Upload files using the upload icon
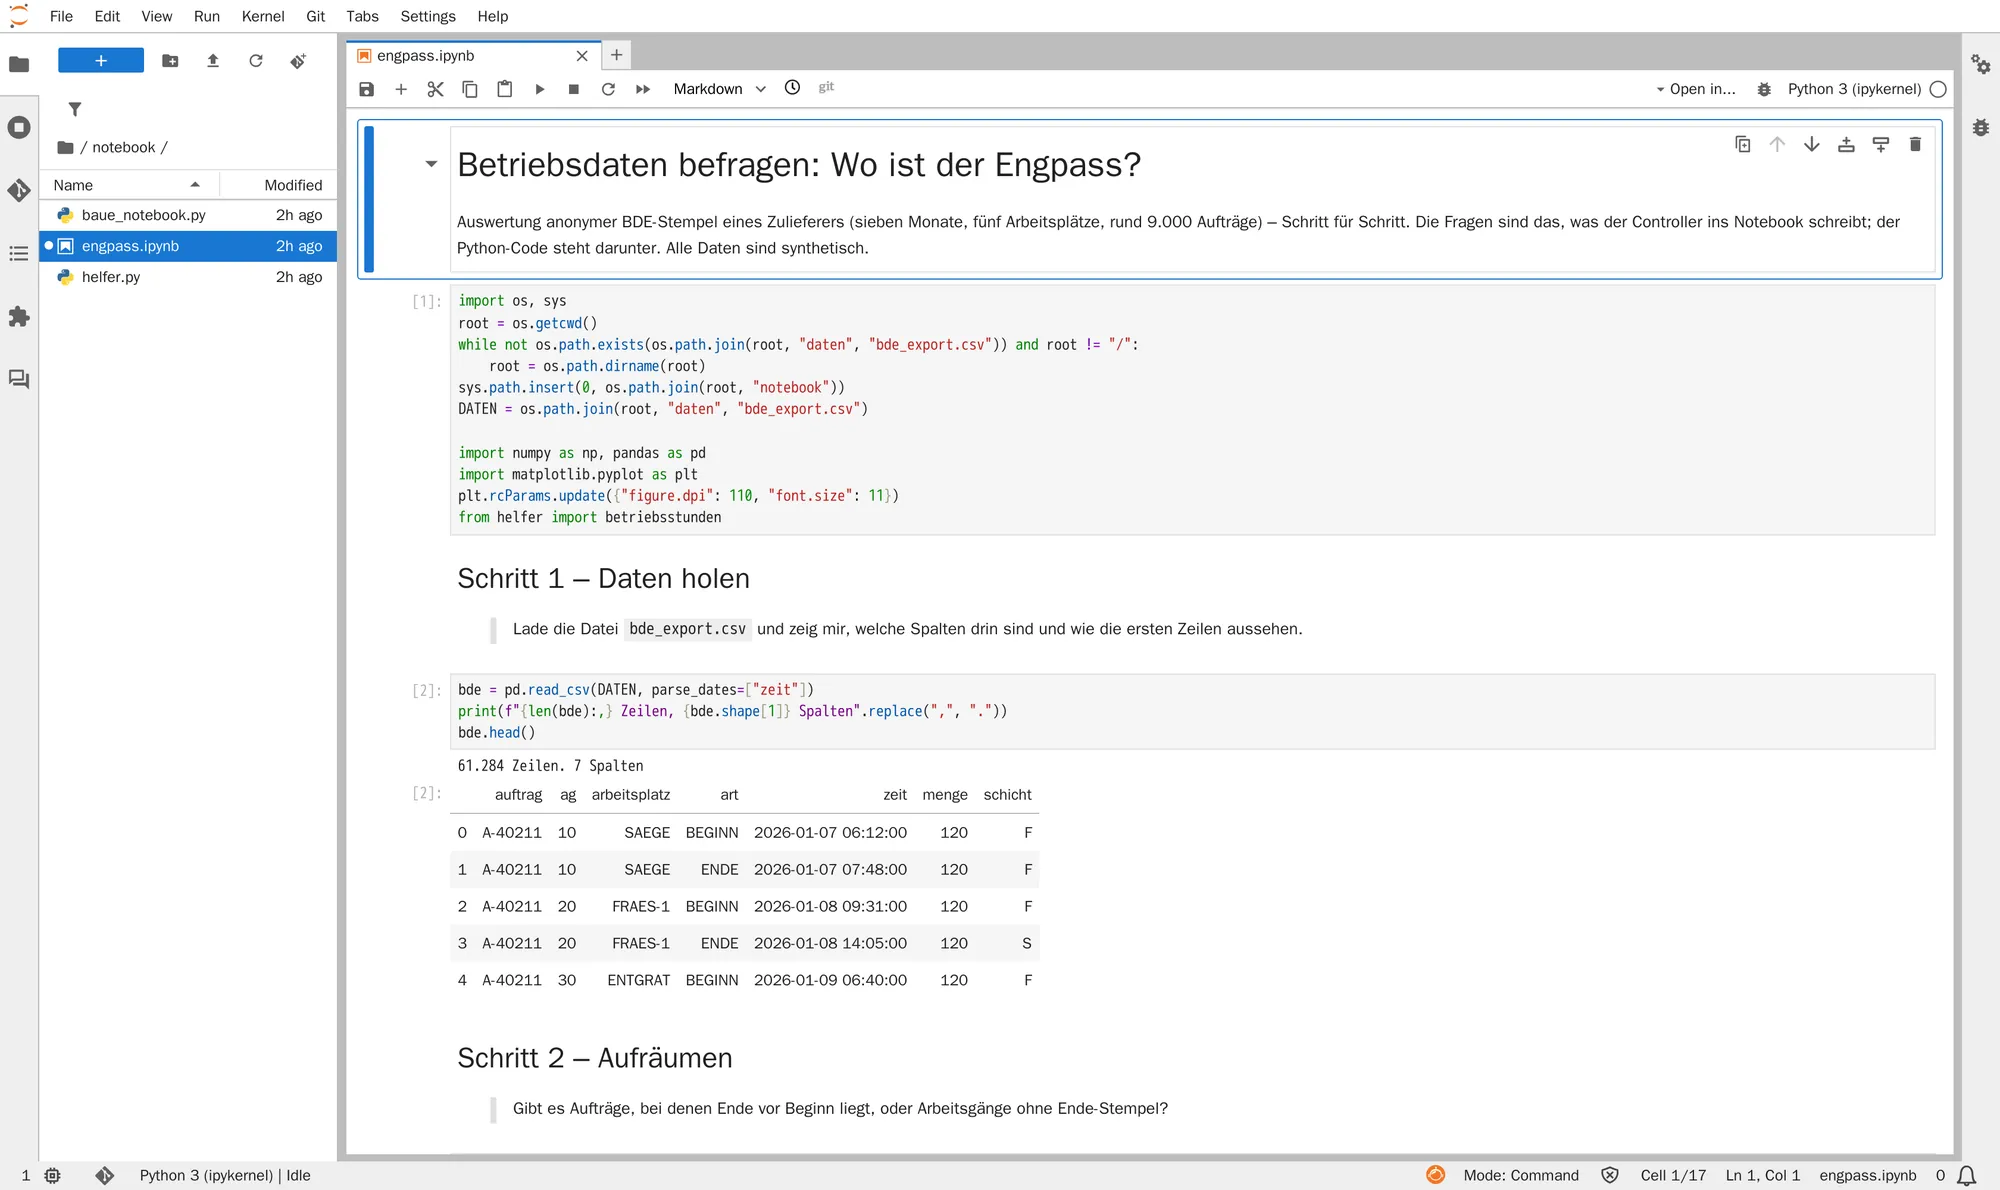2000x1190 pixels. (x=213, y=61)
